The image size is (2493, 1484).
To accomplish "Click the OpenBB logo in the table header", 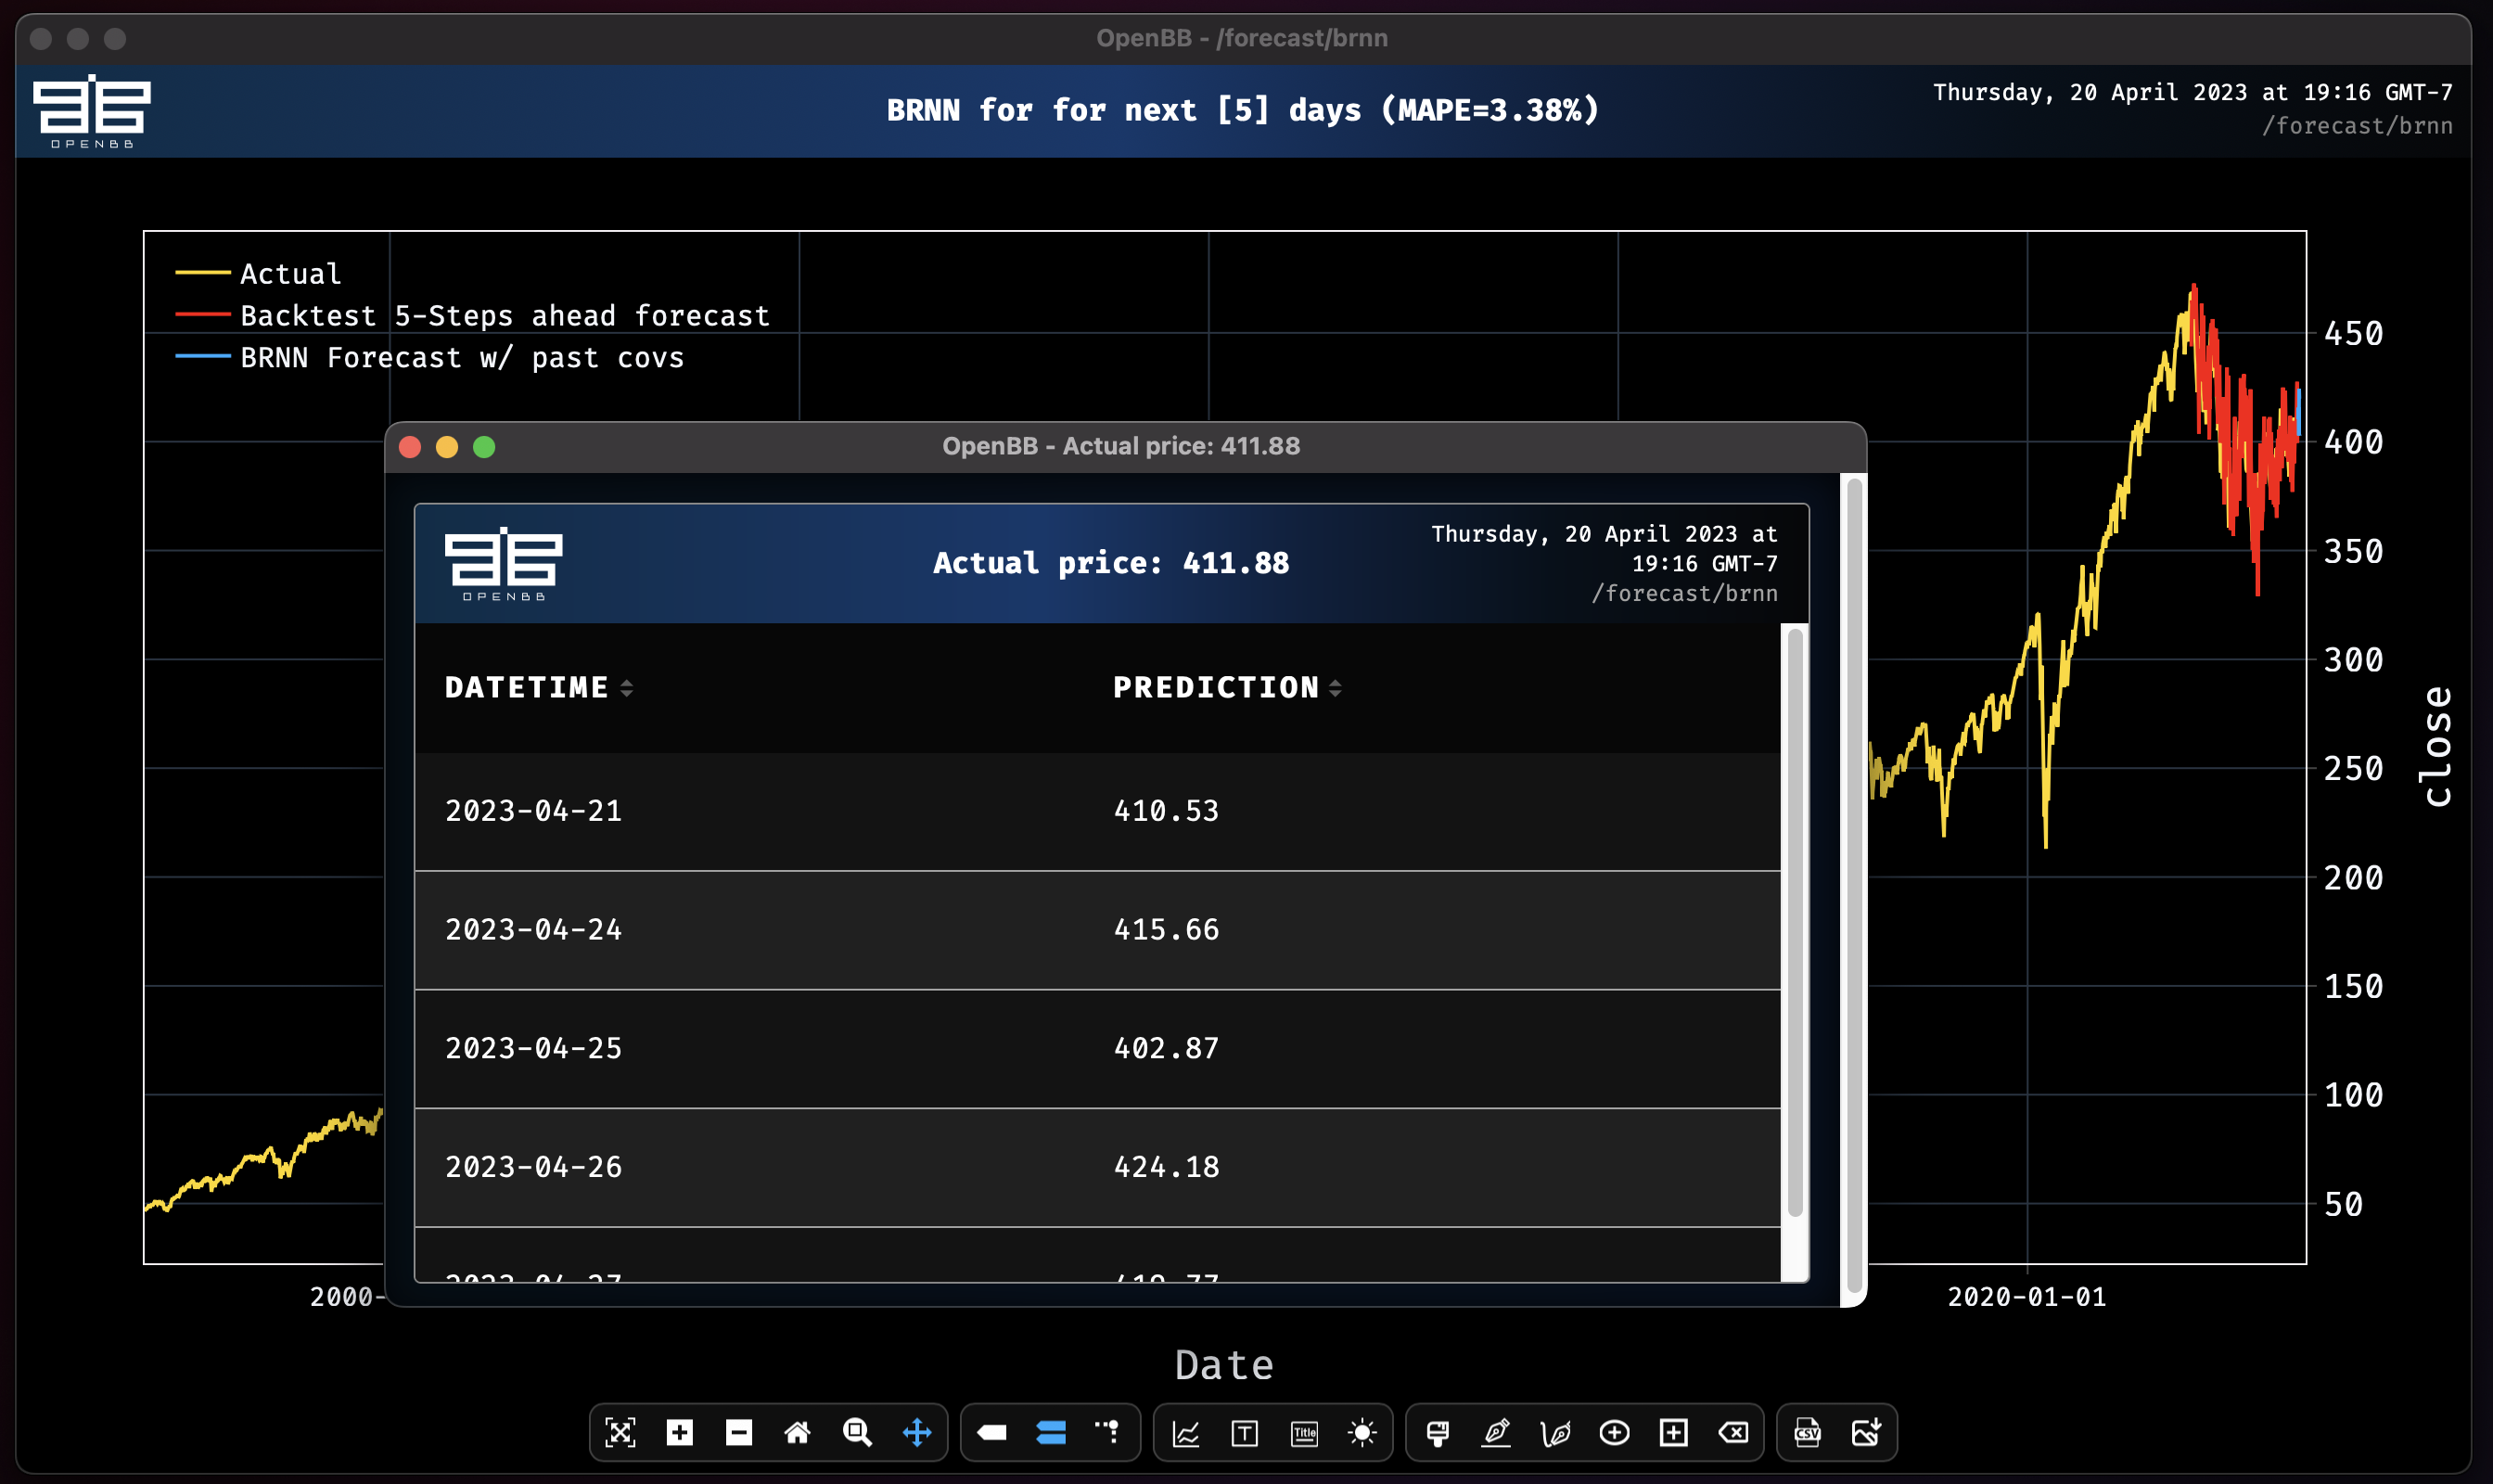I will (x=504, y=564).
